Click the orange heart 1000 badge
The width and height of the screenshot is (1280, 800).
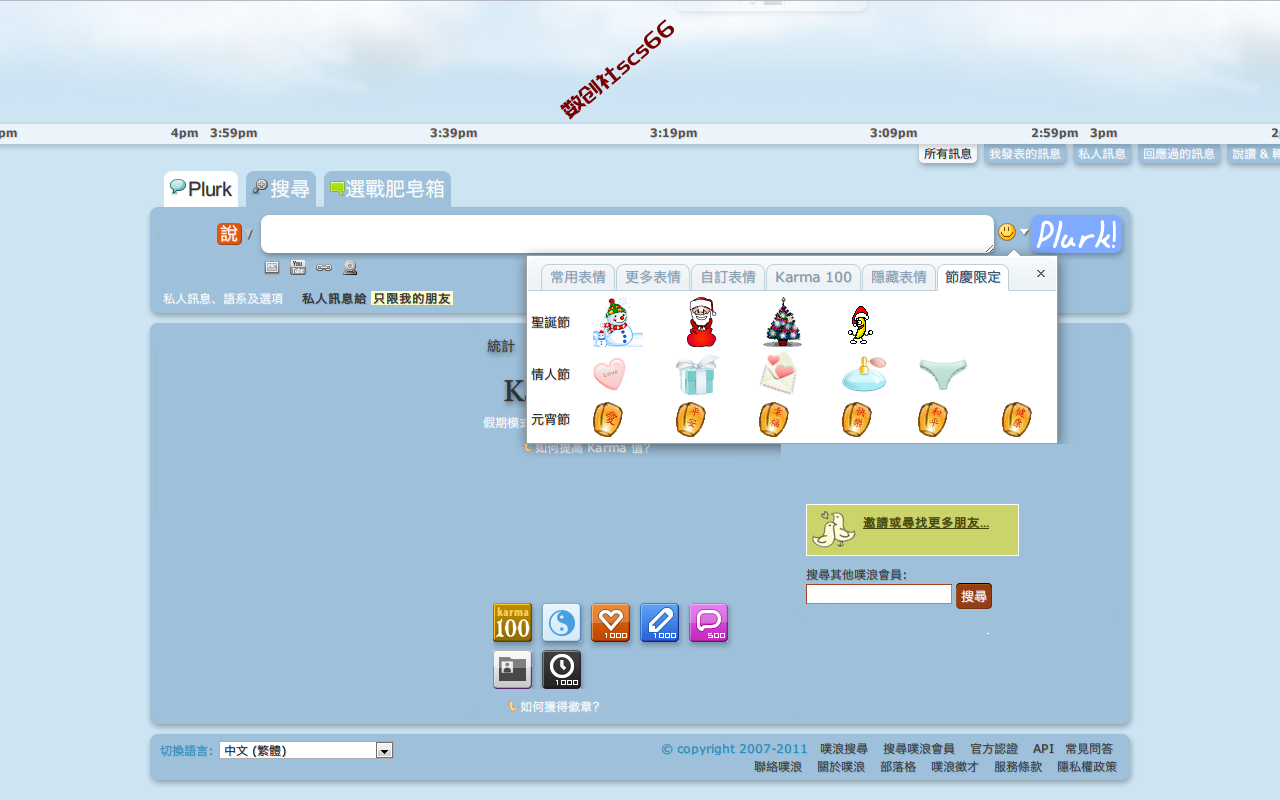pyautogui.click(x=611, y=623)
